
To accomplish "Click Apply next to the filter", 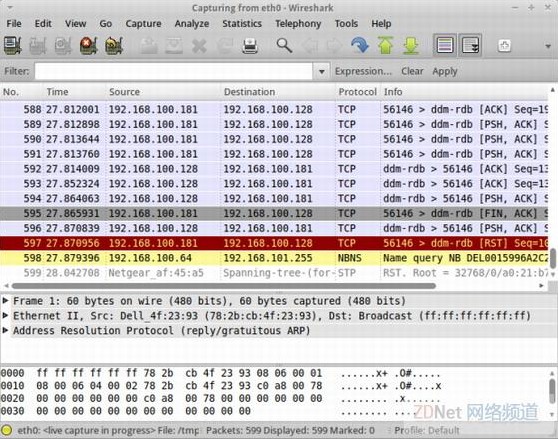I will 445,71.
